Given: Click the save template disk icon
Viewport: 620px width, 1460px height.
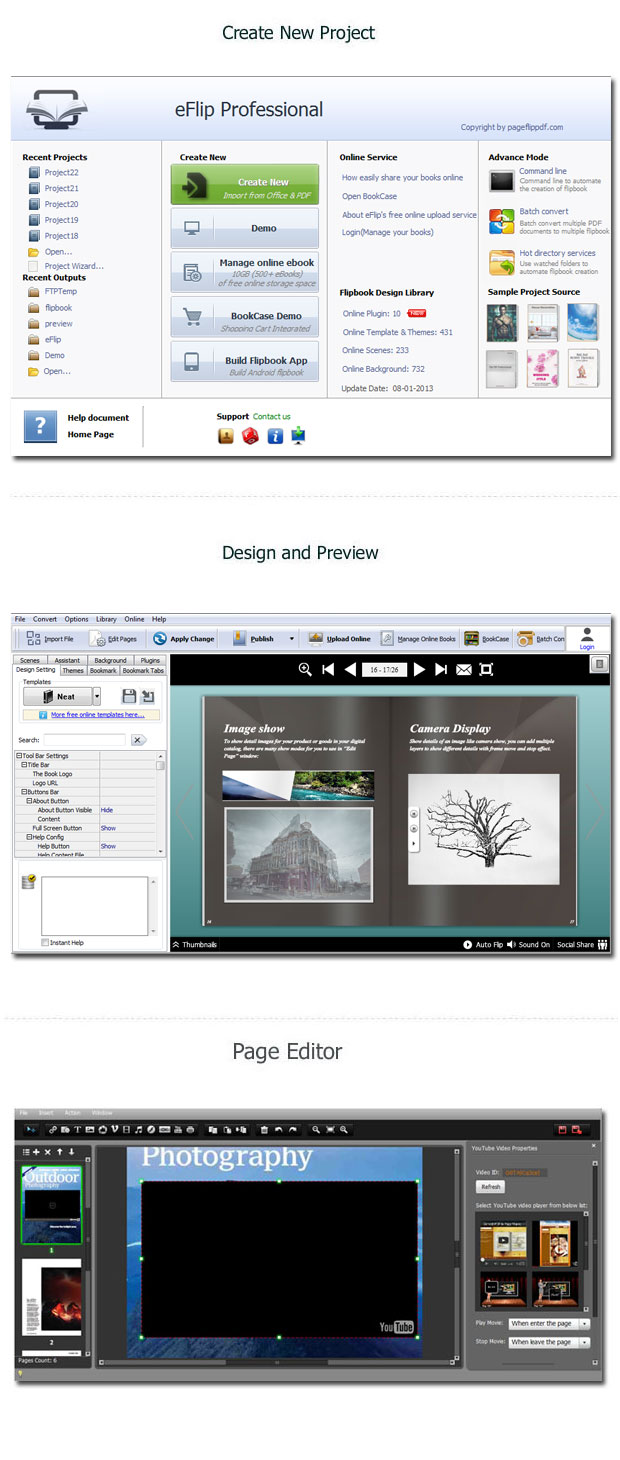Looking at the screenshot, I should 129,696.
